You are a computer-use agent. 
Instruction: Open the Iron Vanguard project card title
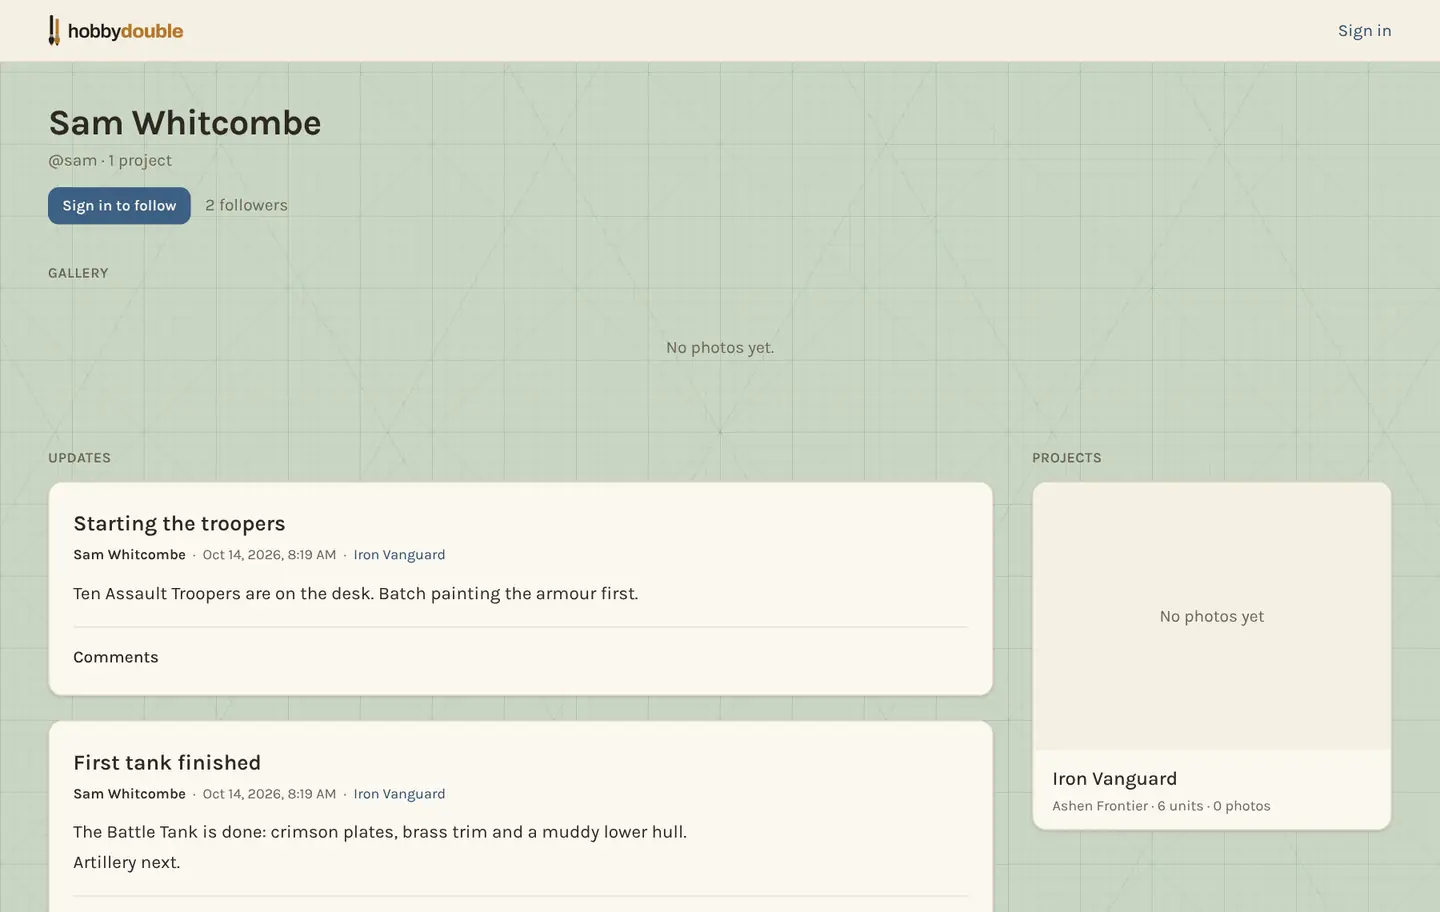(1115, 778)
